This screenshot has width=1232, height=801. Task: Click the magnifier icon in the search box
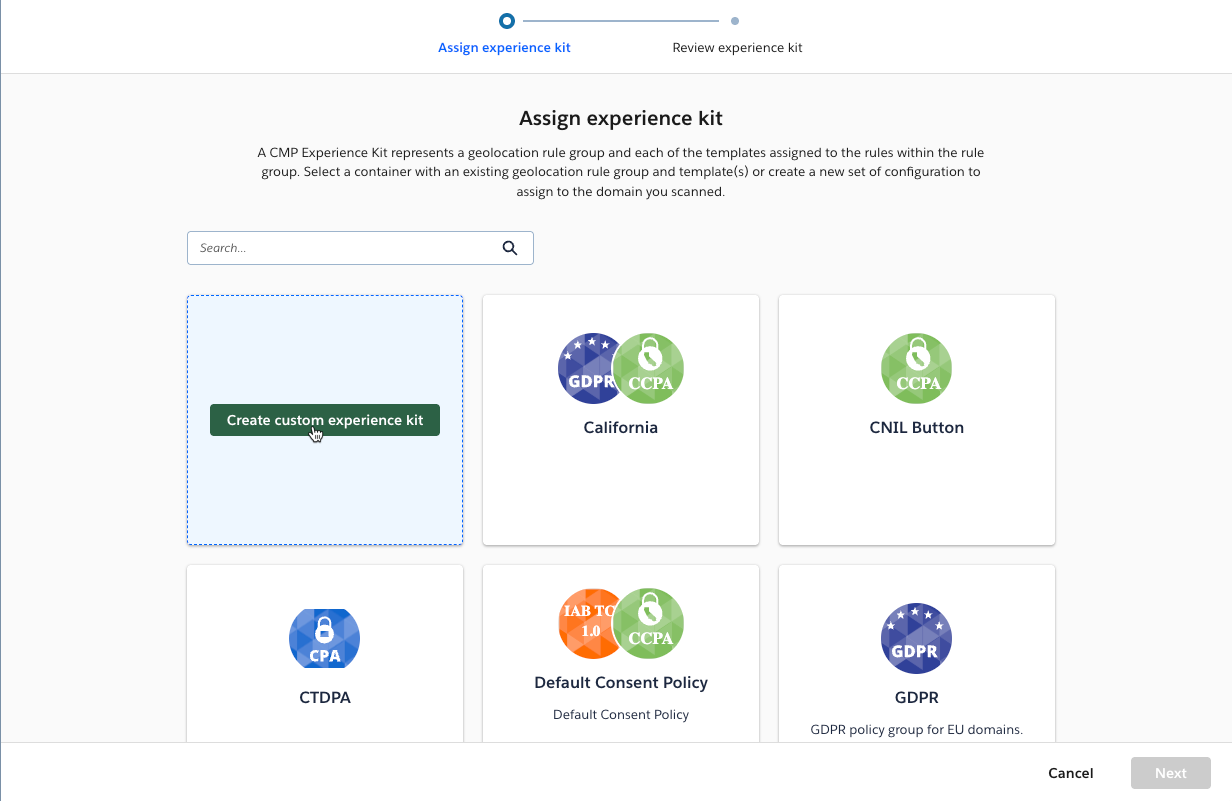click(x=510, y=248)
